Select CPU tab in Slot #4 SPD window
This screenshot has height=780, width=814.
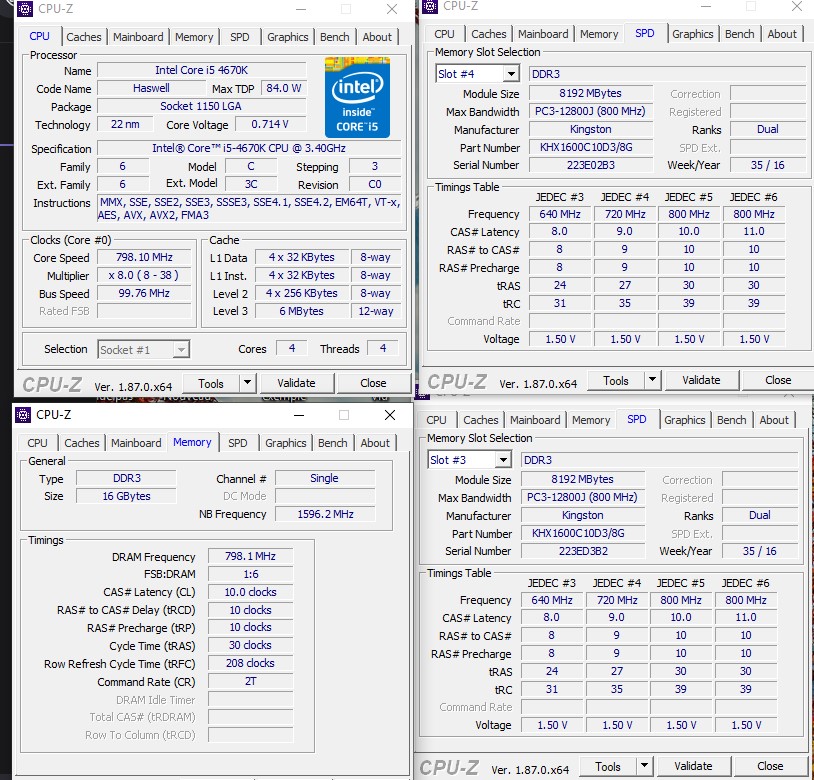point(444,34)
